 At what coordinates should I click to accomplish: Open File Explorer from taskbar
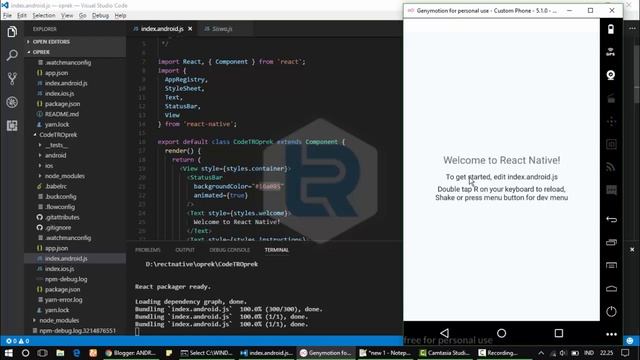60,353
